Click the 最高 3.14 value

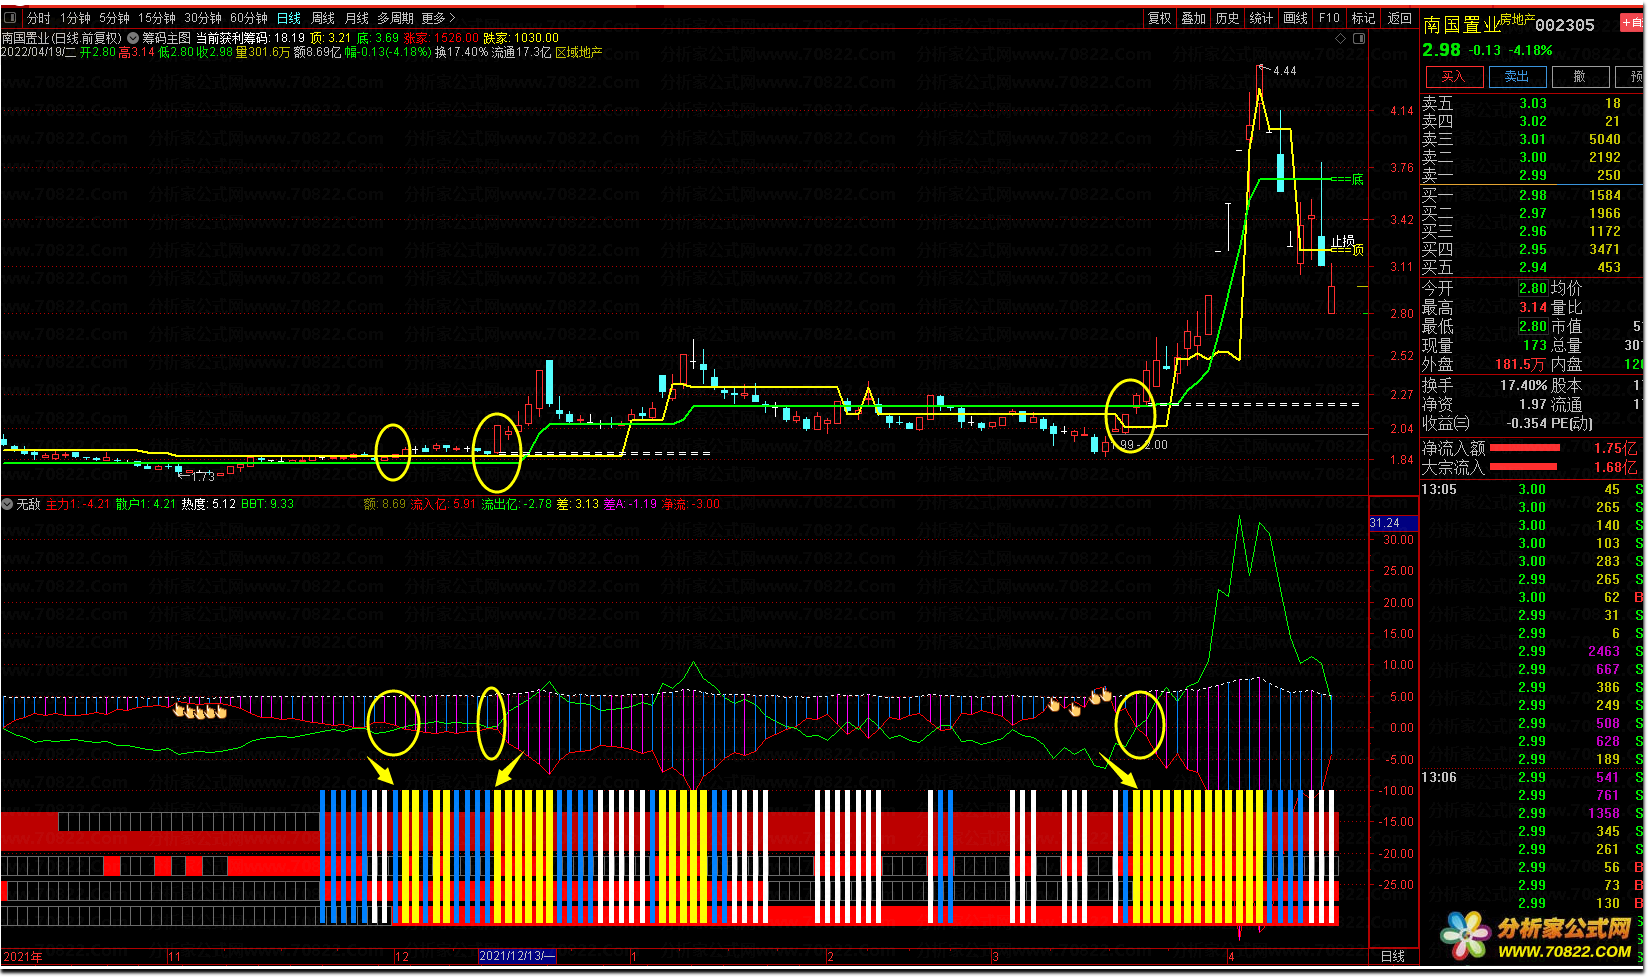(x=1532, y=307)
